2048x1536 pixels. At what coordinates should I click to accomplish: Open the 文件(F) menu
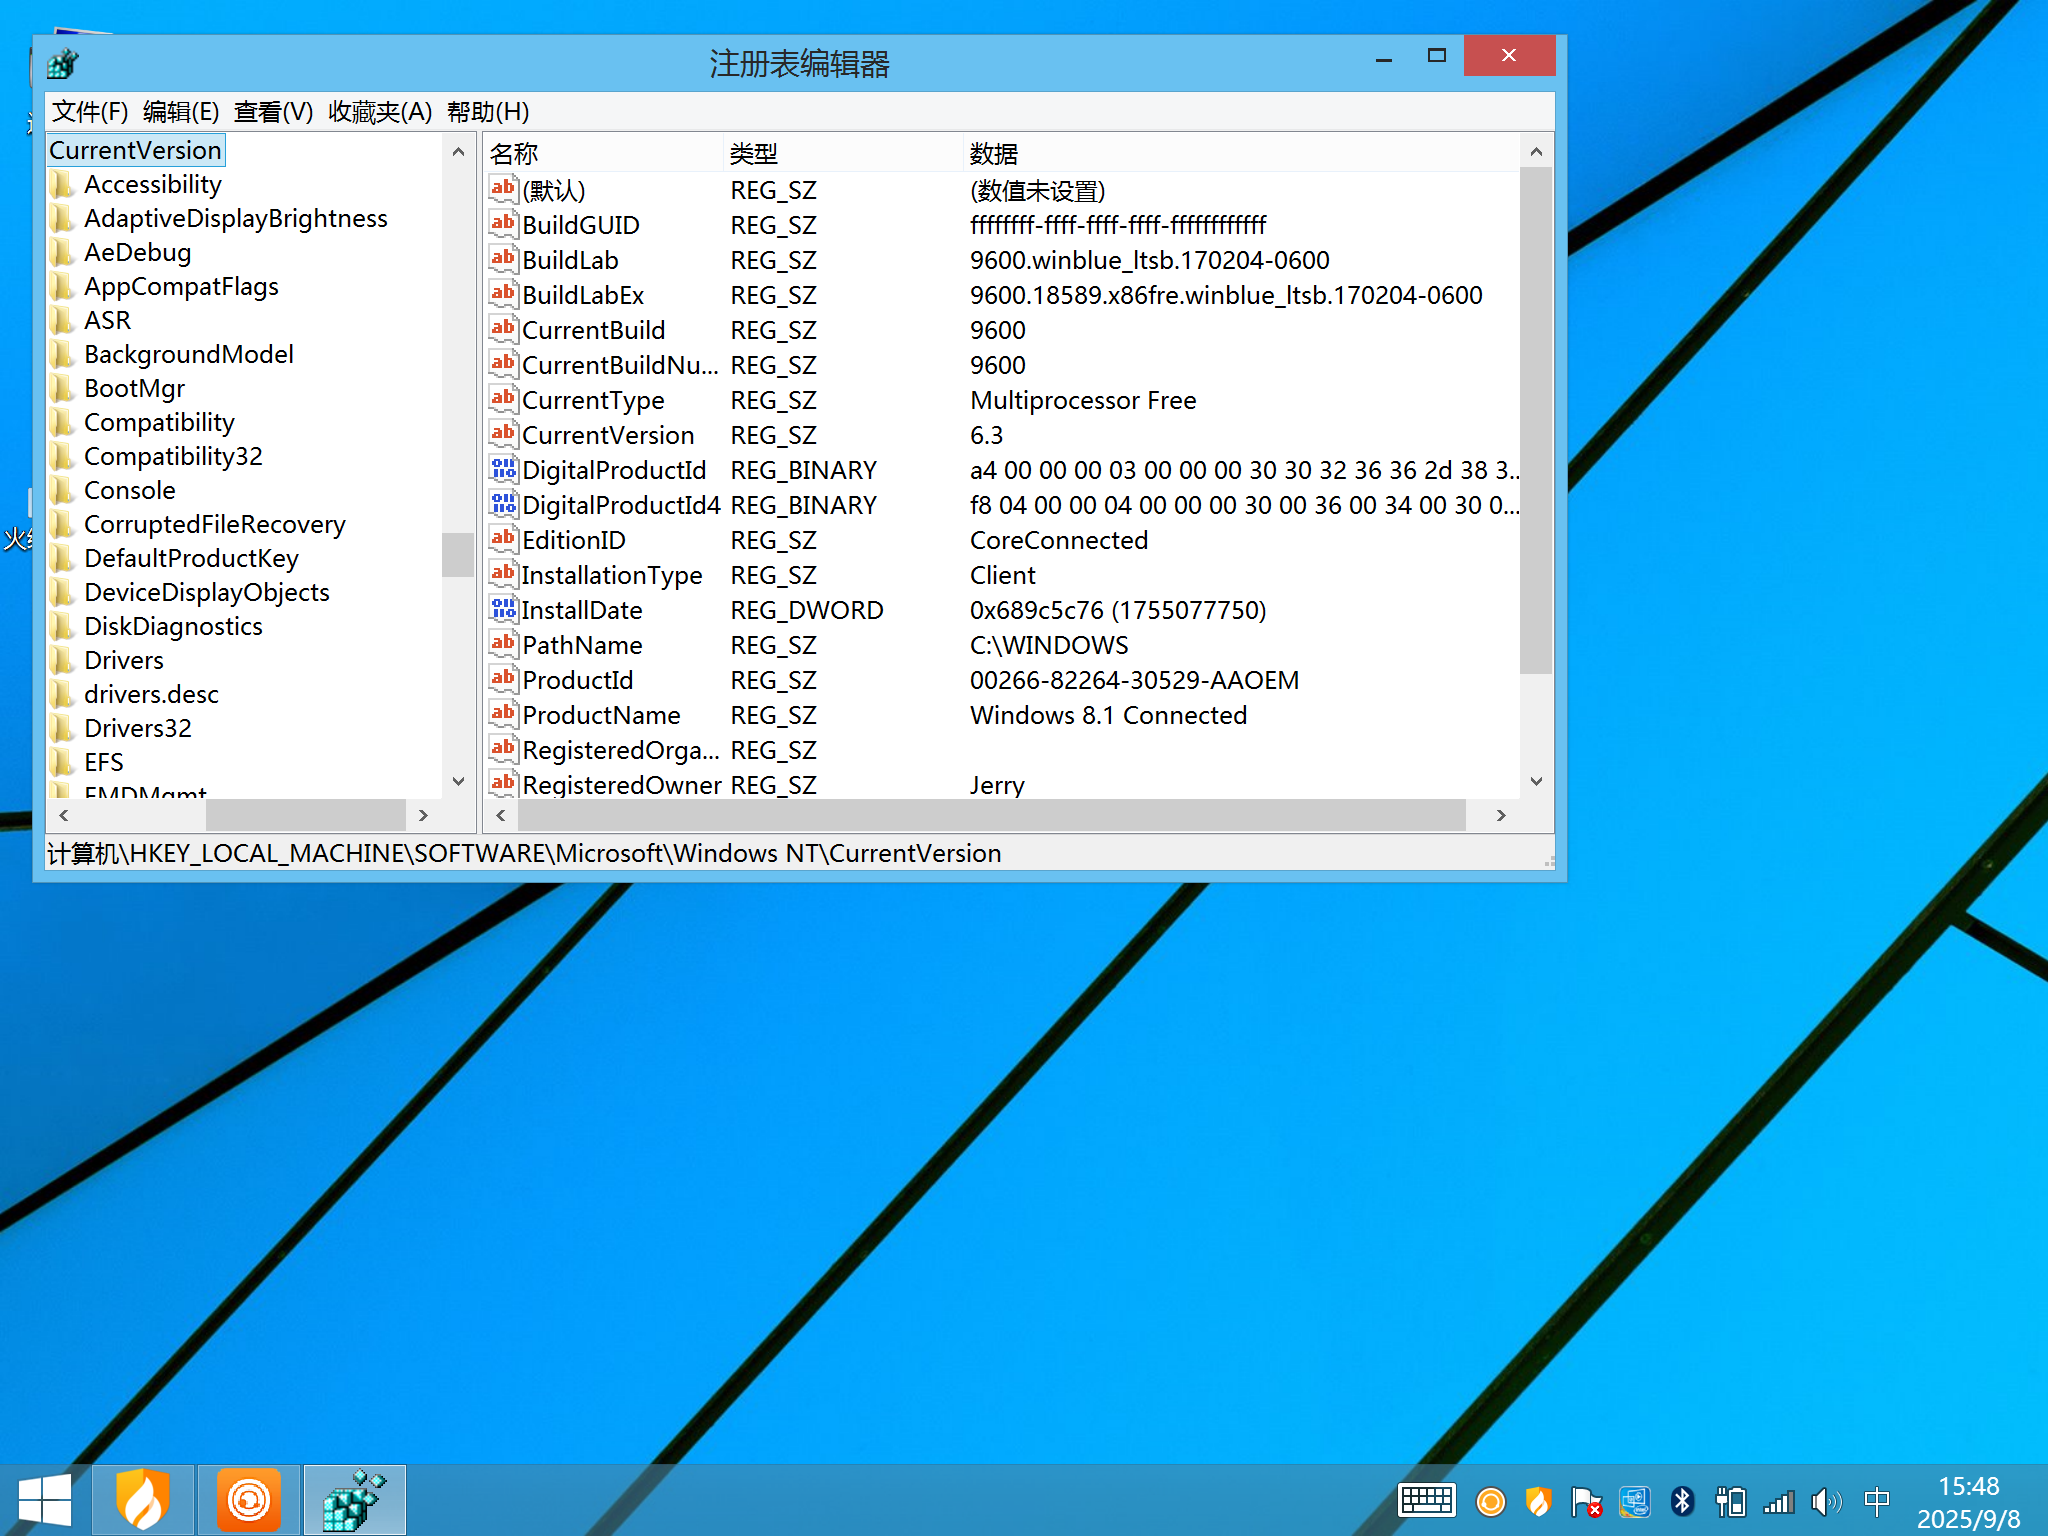pos(90,111)
